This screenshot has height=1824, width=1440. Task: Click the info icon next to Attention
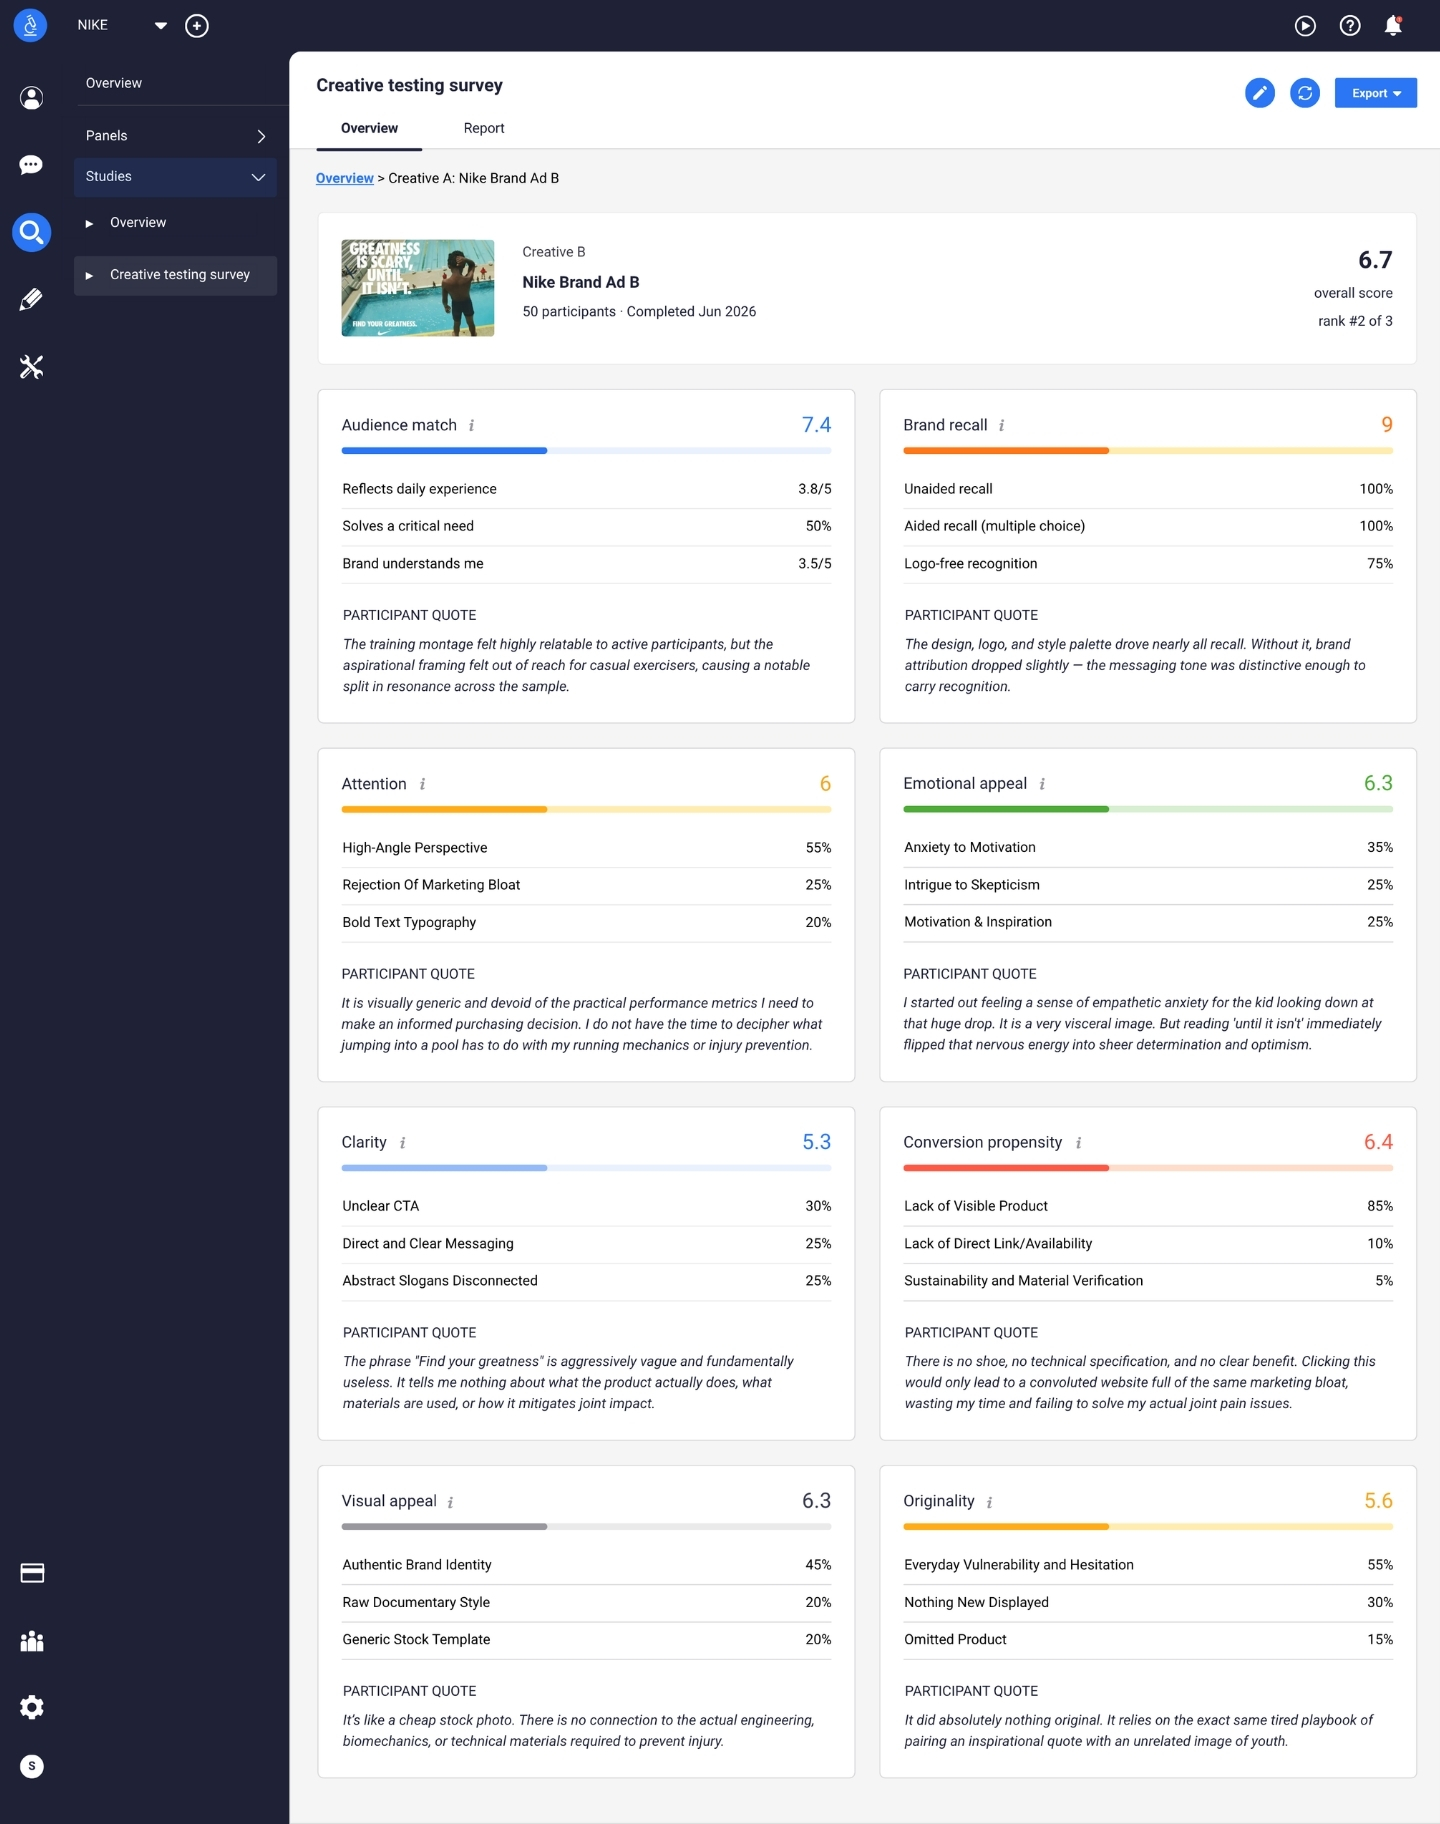click(423, 785)
